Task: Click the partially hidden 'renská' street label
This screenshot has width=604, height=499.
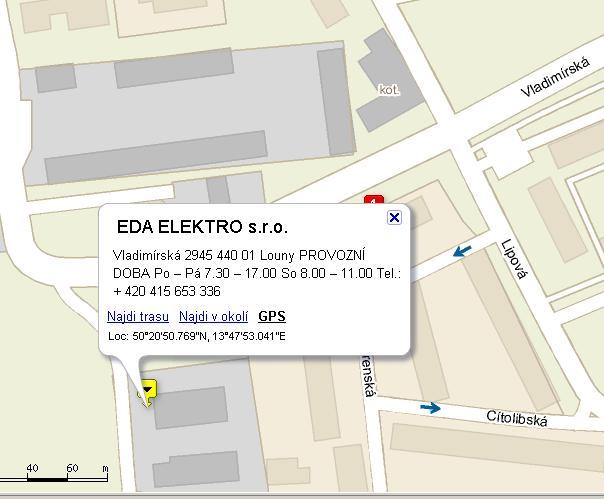Action: pos(369,376)
